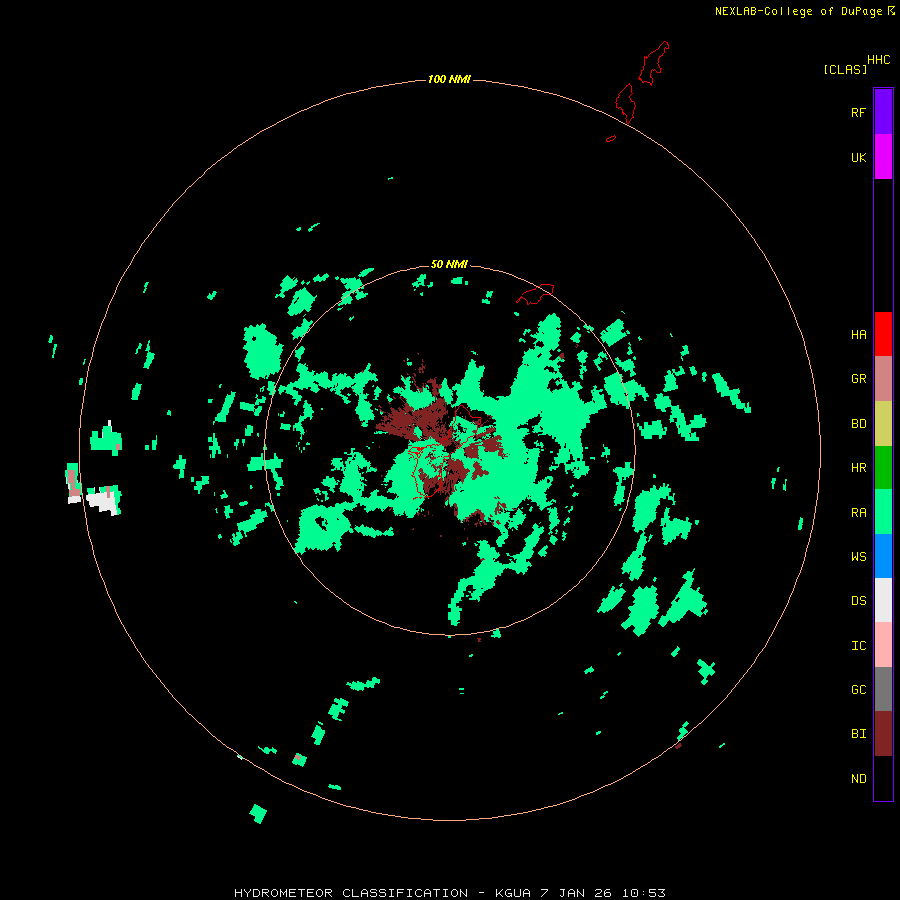
Task: Click the [CLAS] units label
Action: [845, 69]
